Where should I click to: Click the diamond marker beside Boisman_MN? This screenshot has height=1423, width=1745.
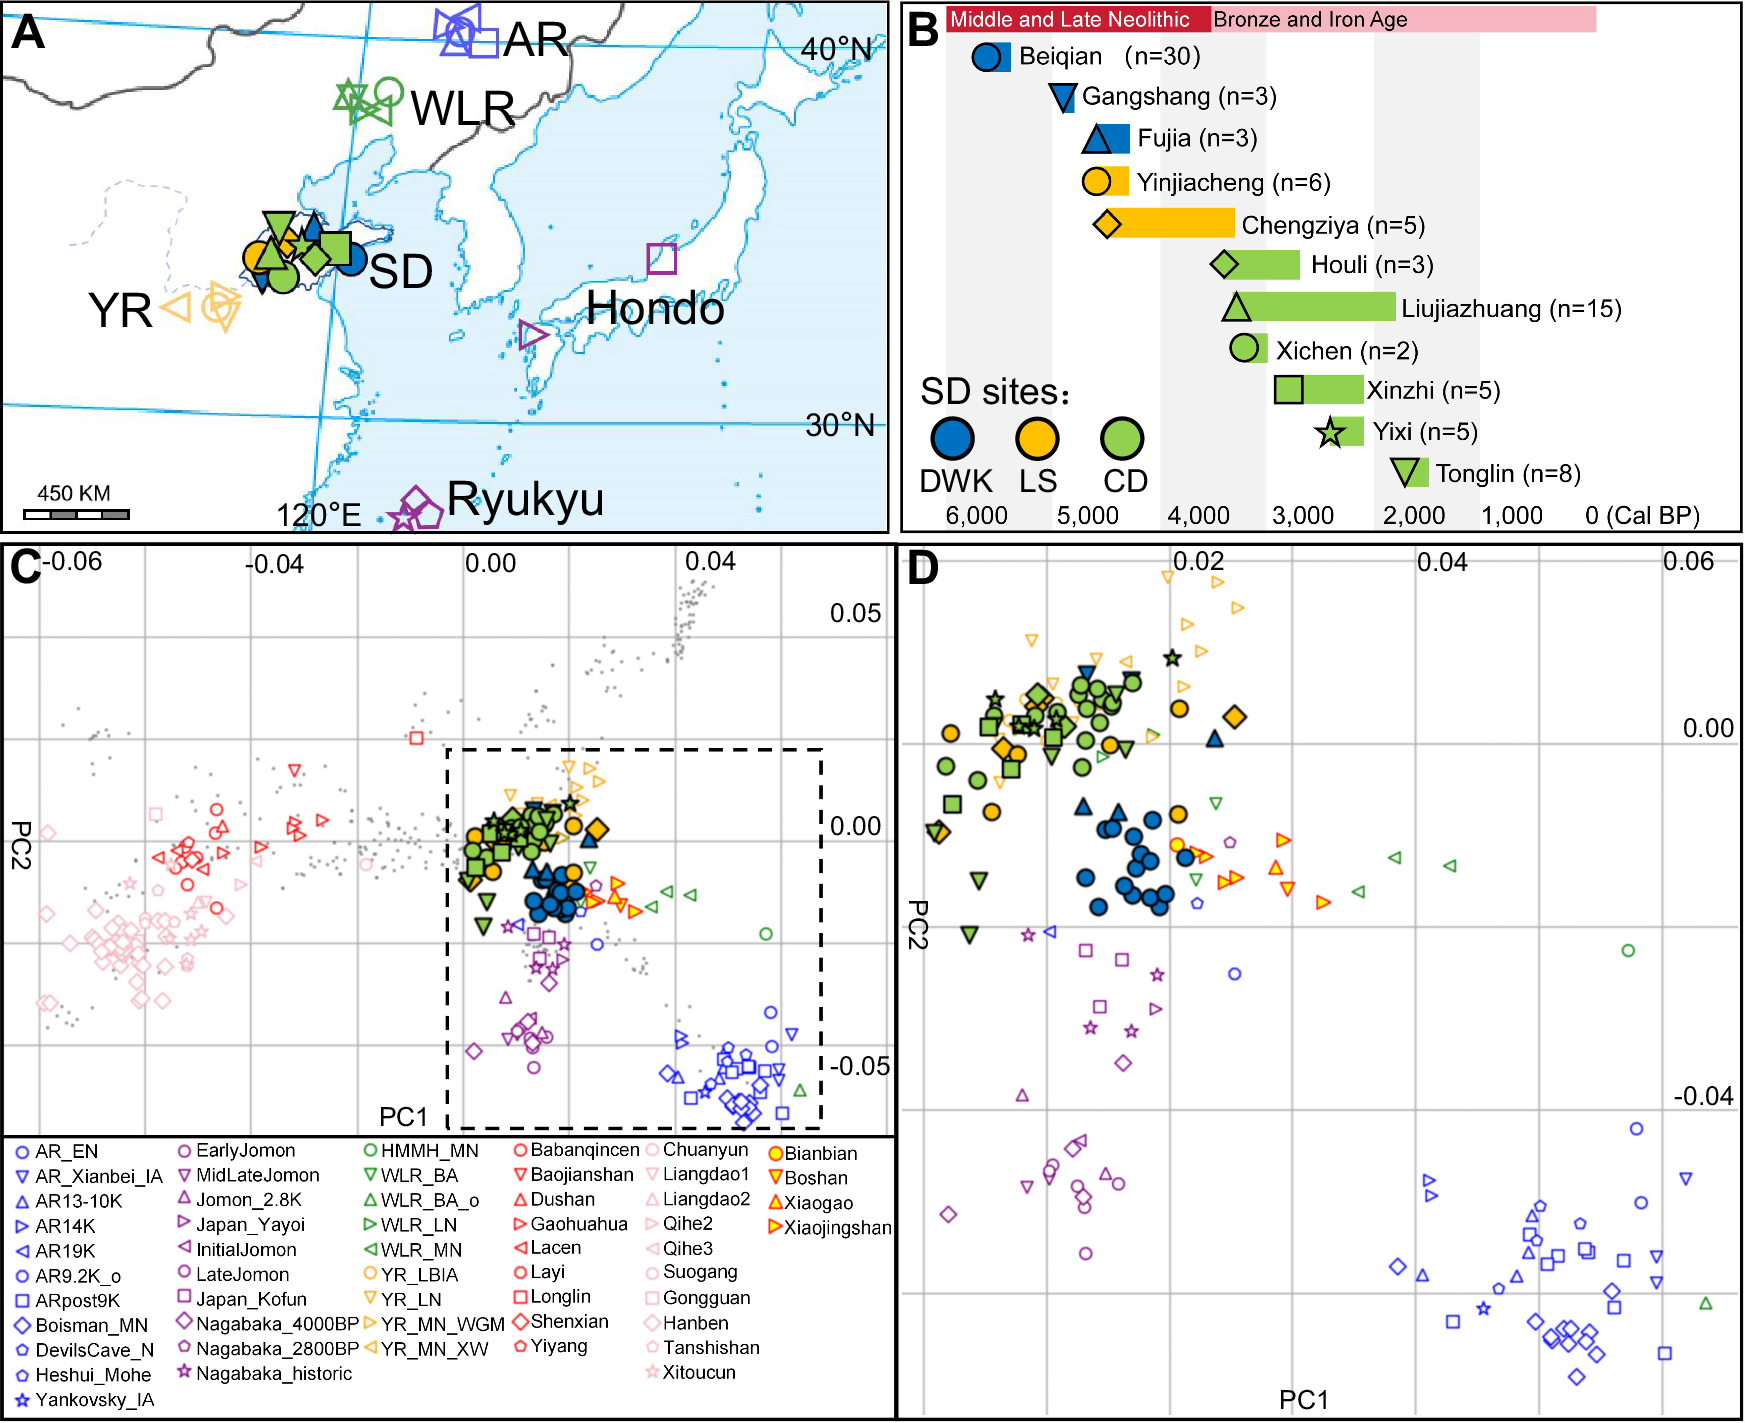(x=22, y=1326)
